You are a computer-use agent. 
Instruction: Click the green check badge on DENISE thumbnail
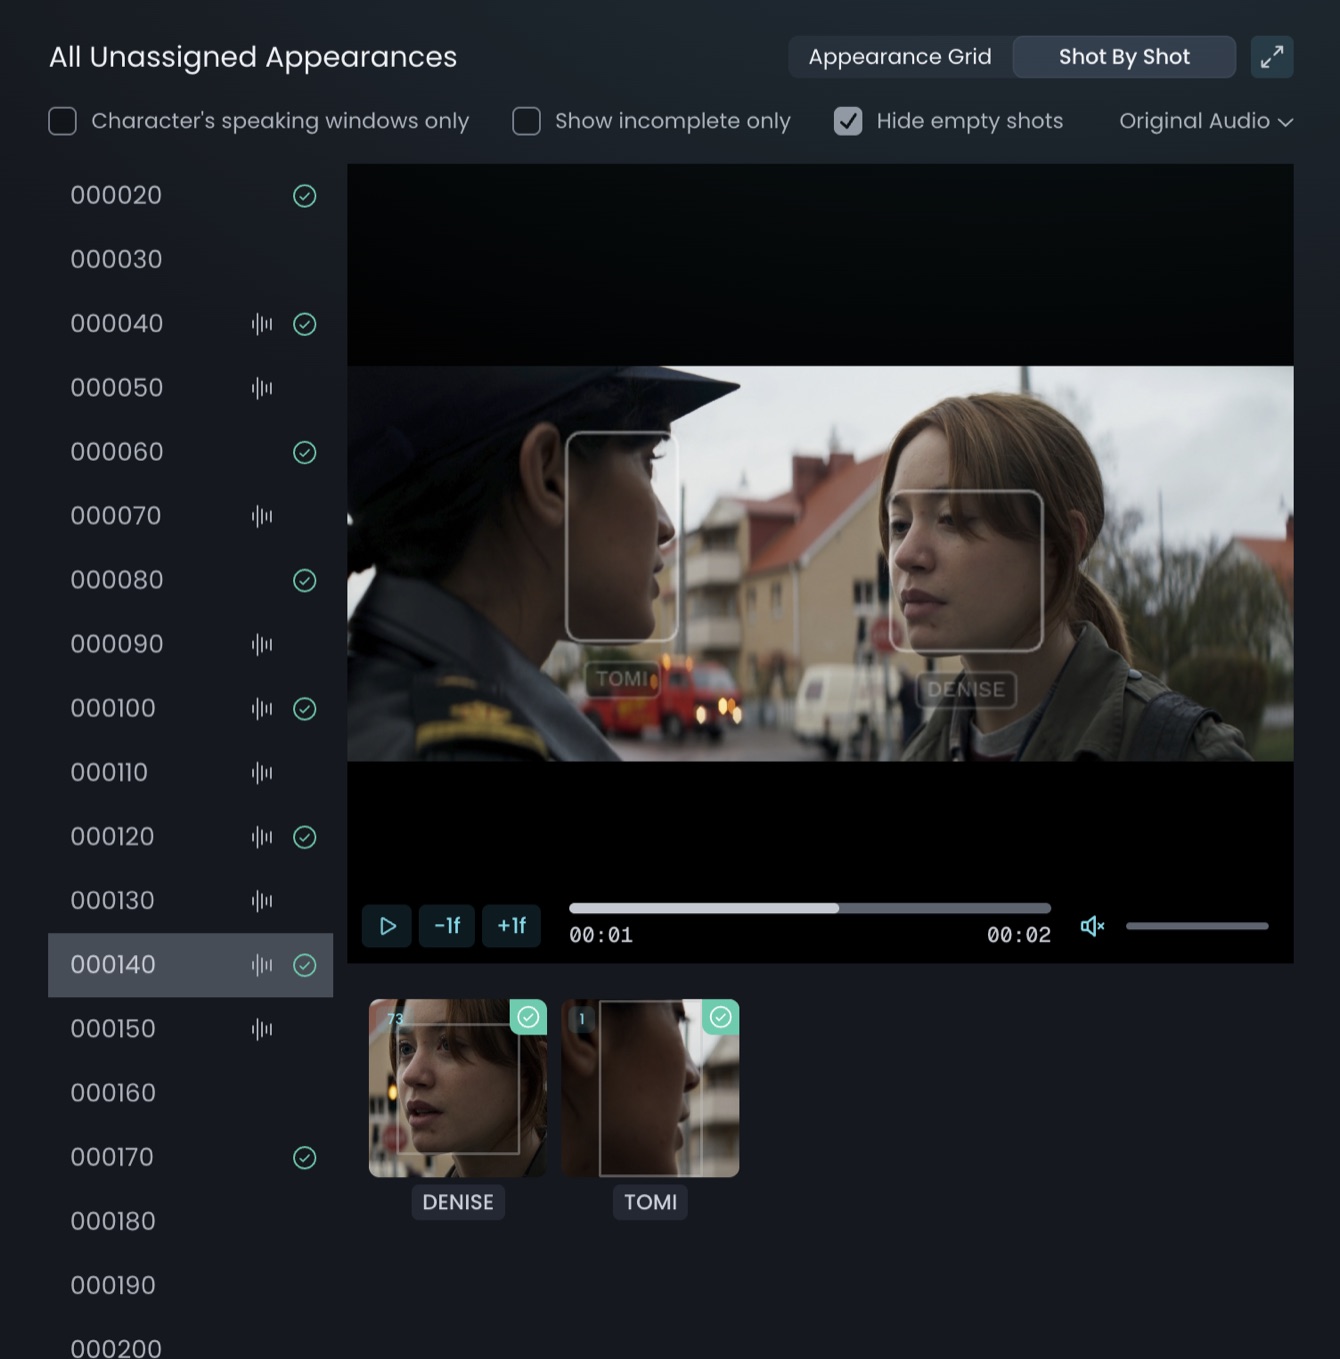528,1017
